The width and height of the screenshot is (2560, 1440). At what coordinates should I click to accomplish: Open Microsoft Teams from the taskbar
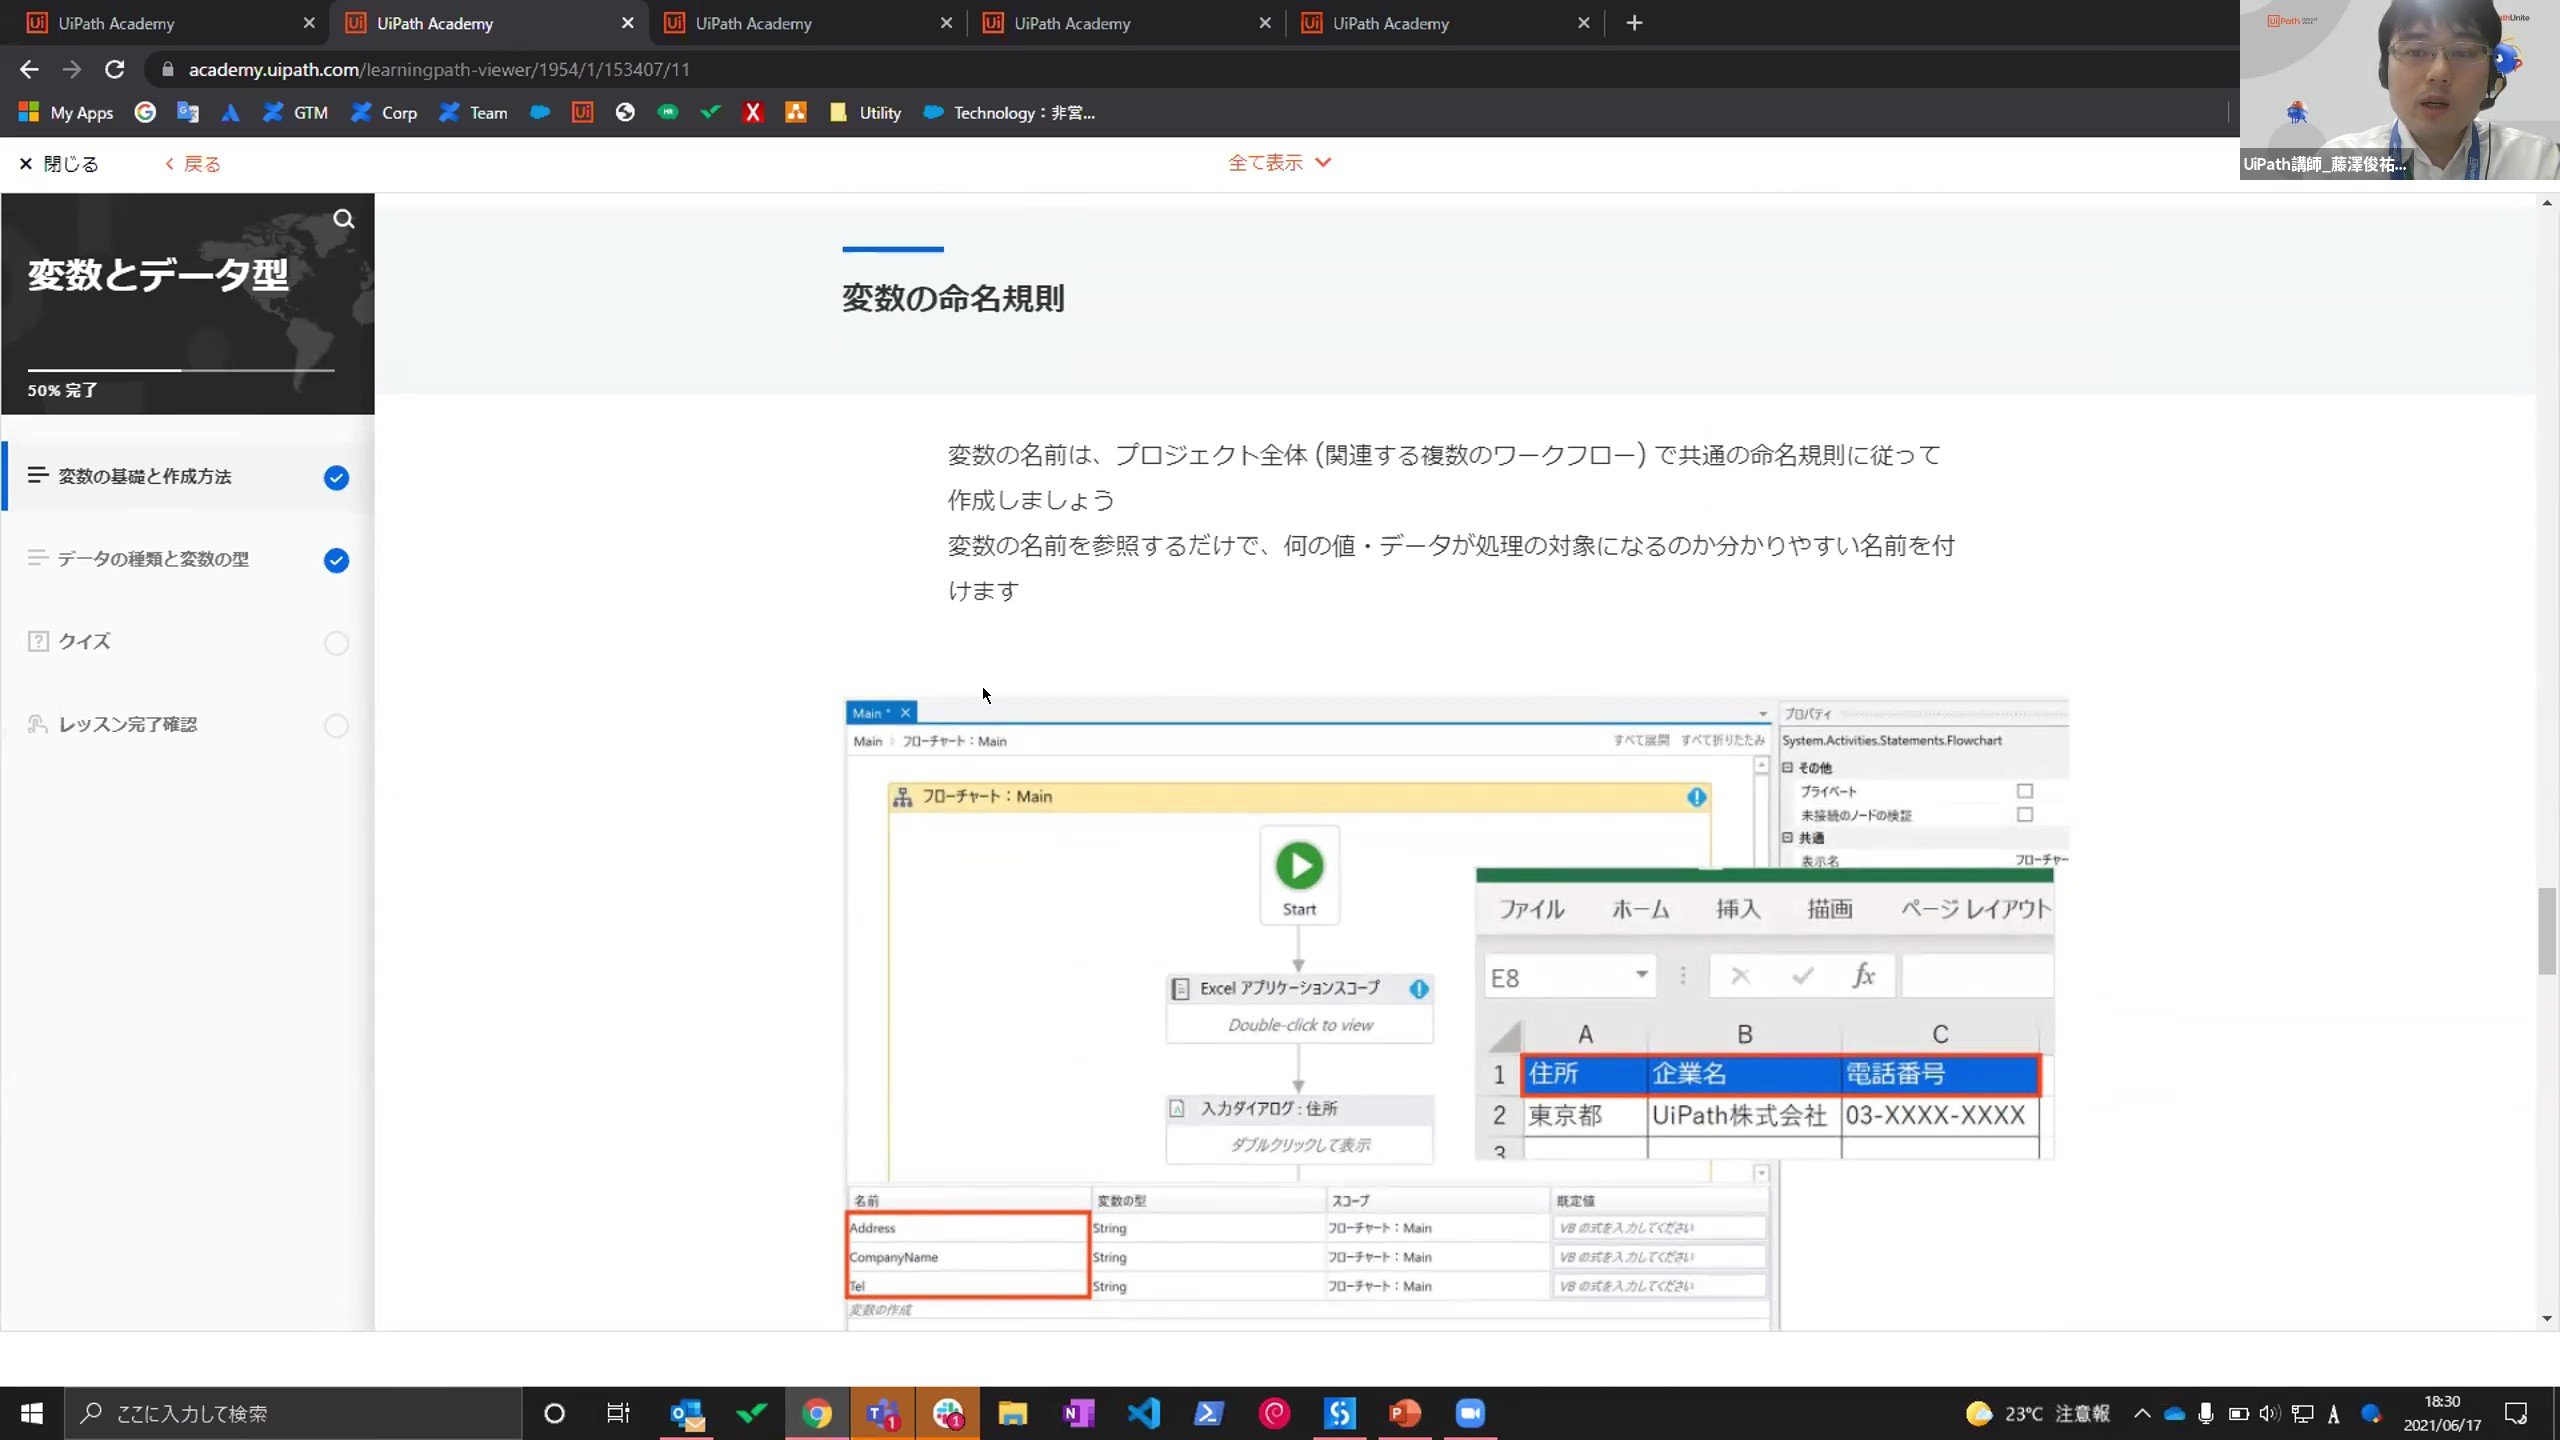(882, 1413)
